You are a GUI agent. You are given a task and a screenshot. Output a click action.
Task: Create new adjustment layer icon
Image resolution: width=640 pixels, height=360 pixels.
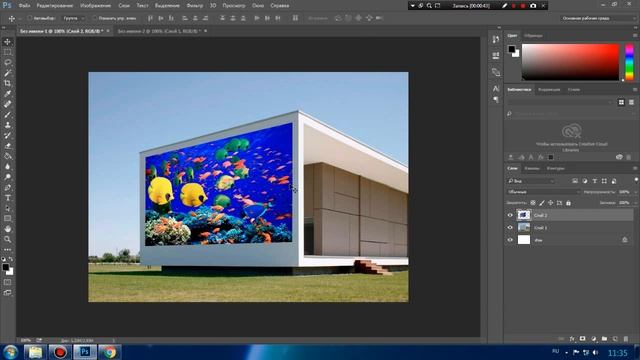[x=593, y=339]
